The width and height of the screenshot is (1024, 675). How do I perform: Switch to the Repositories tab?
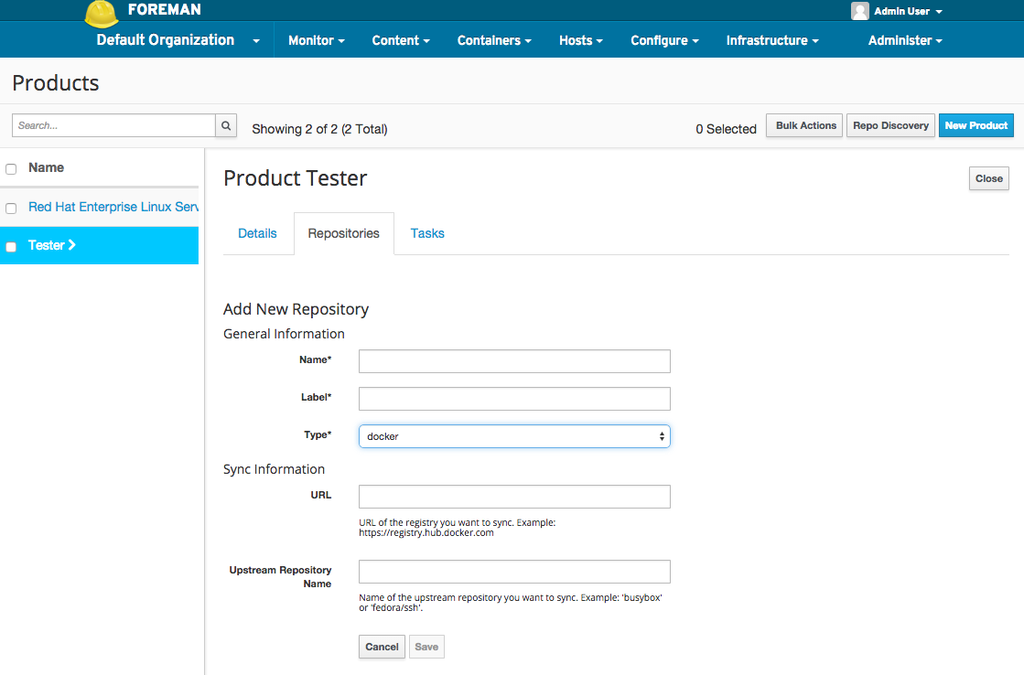pos(344,234)
